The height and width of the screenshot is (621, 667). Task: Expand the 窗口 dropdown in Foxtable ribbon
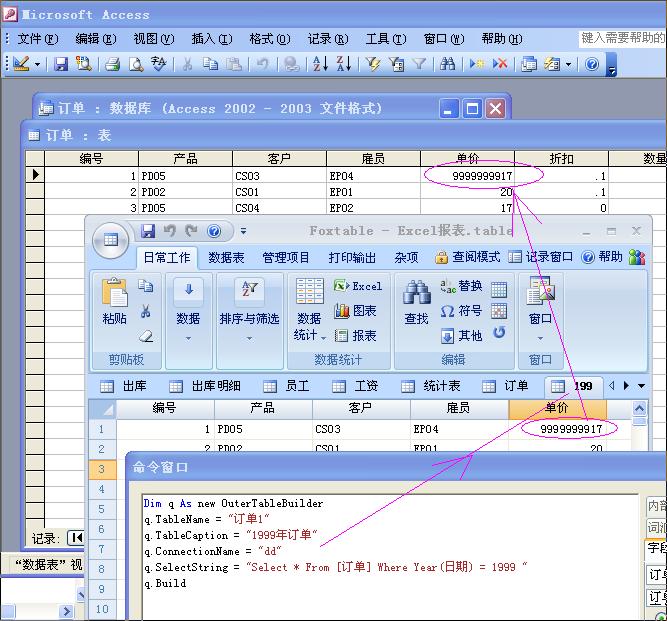[x=540, y=339]
